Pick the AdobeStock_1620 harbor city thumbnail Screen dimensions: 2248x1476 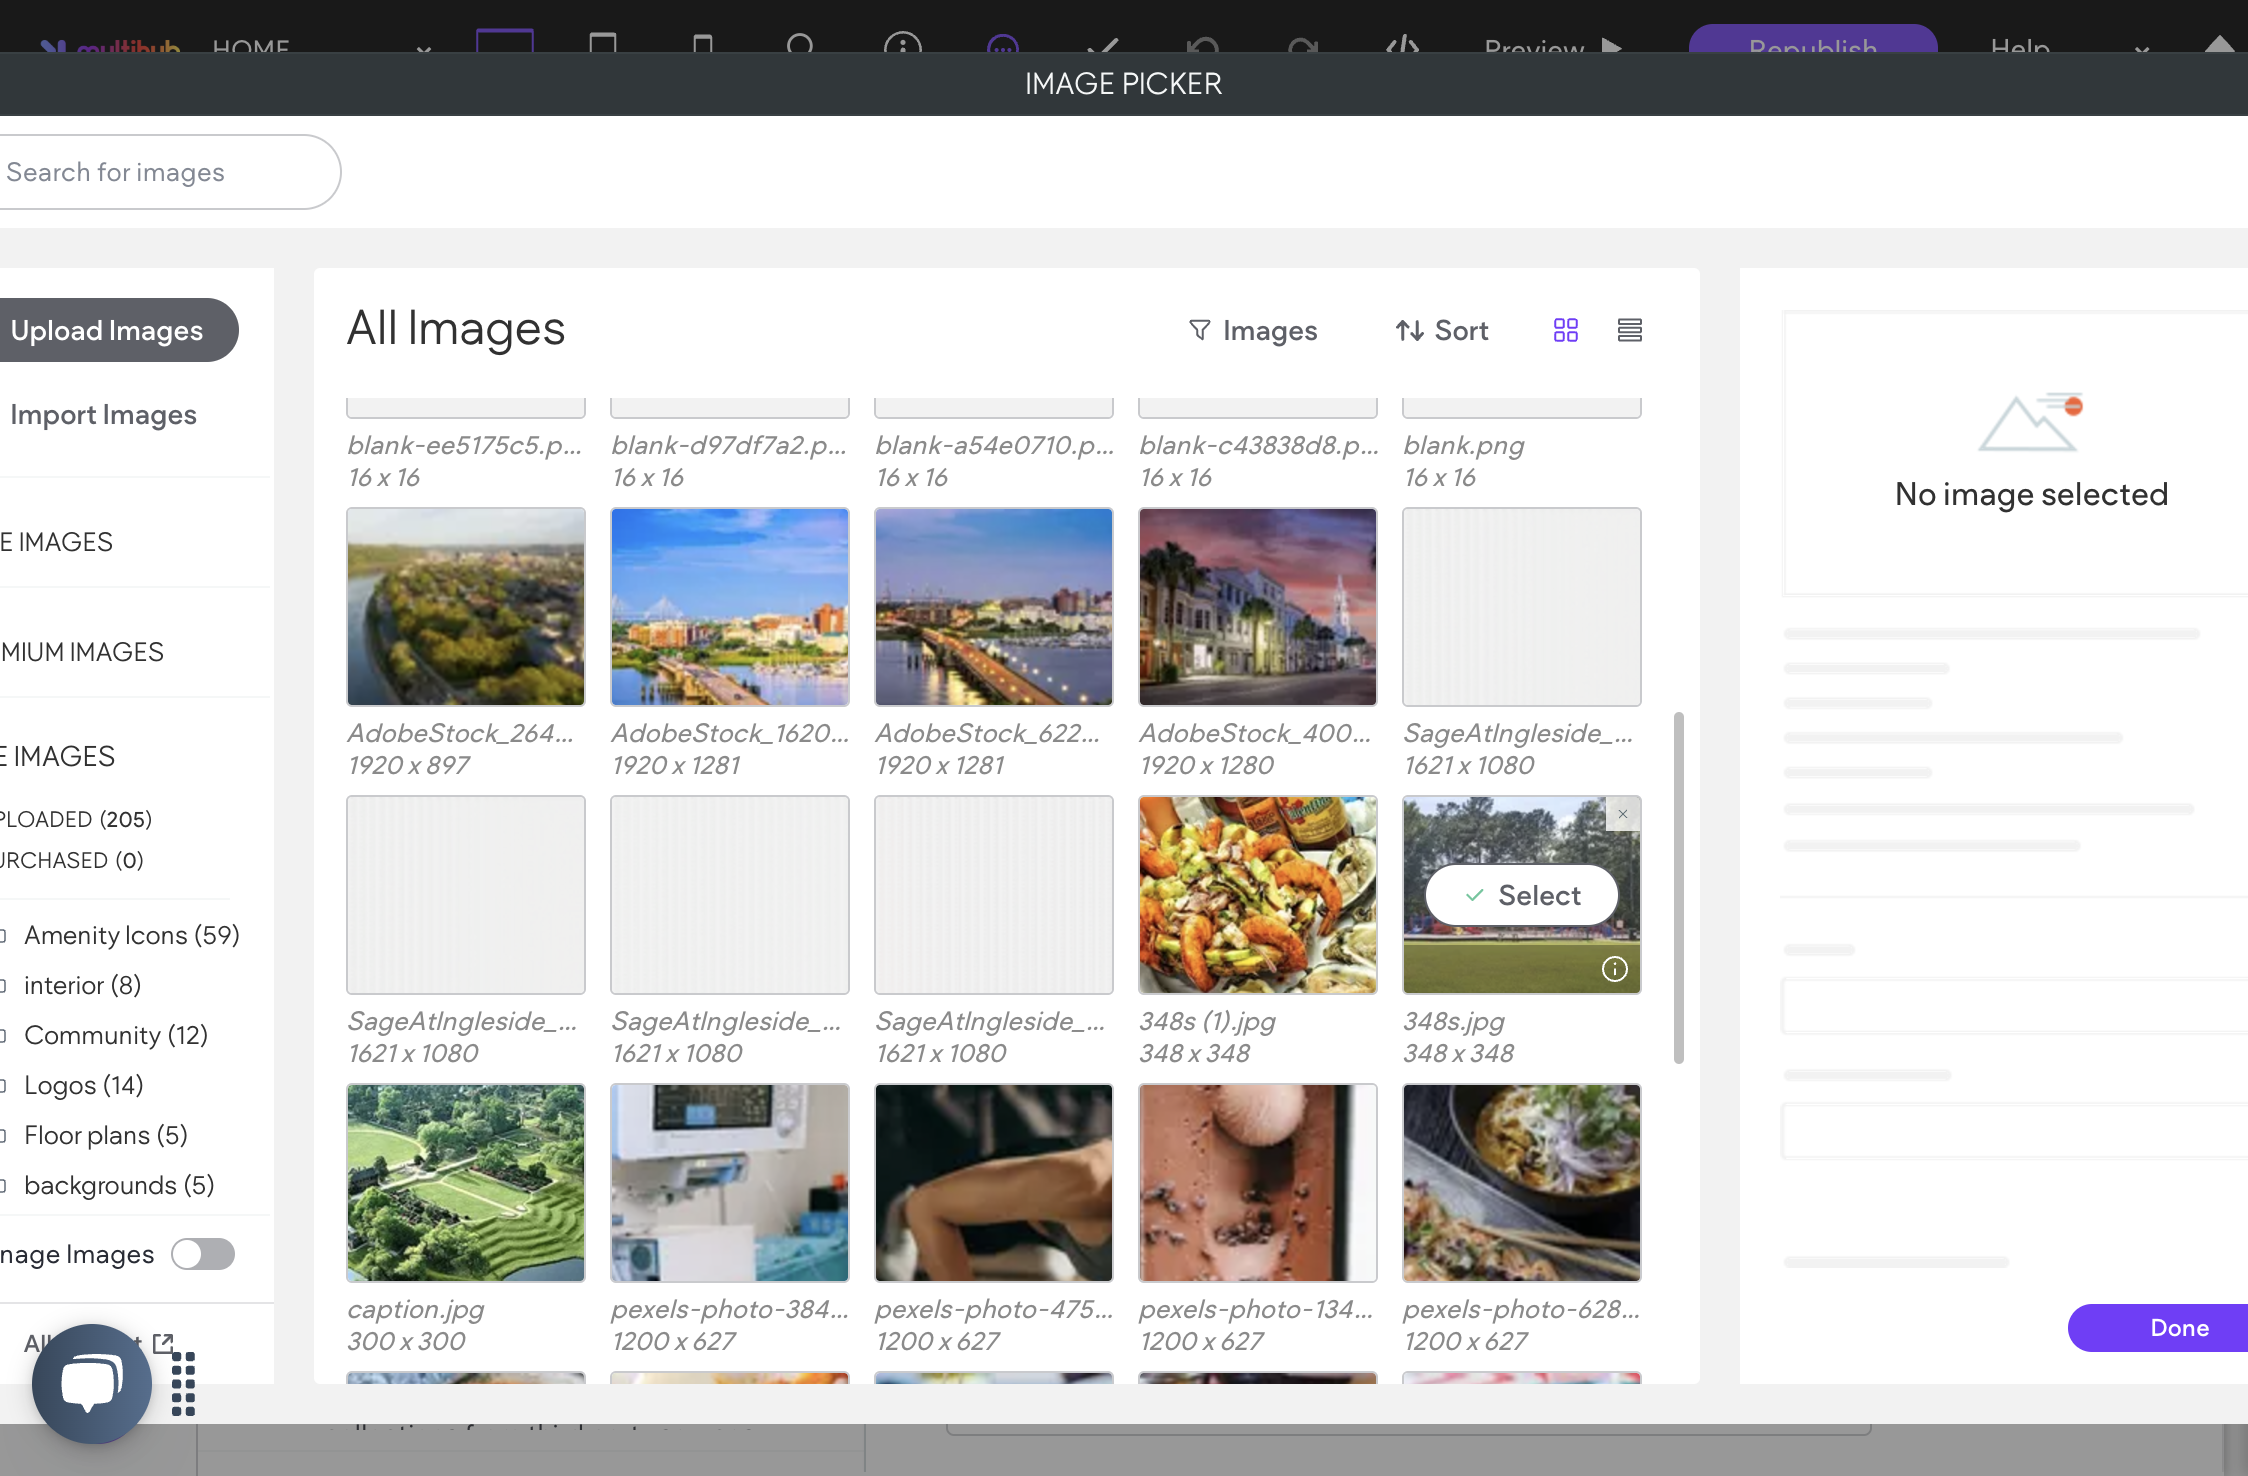click(x=730, y=607)
